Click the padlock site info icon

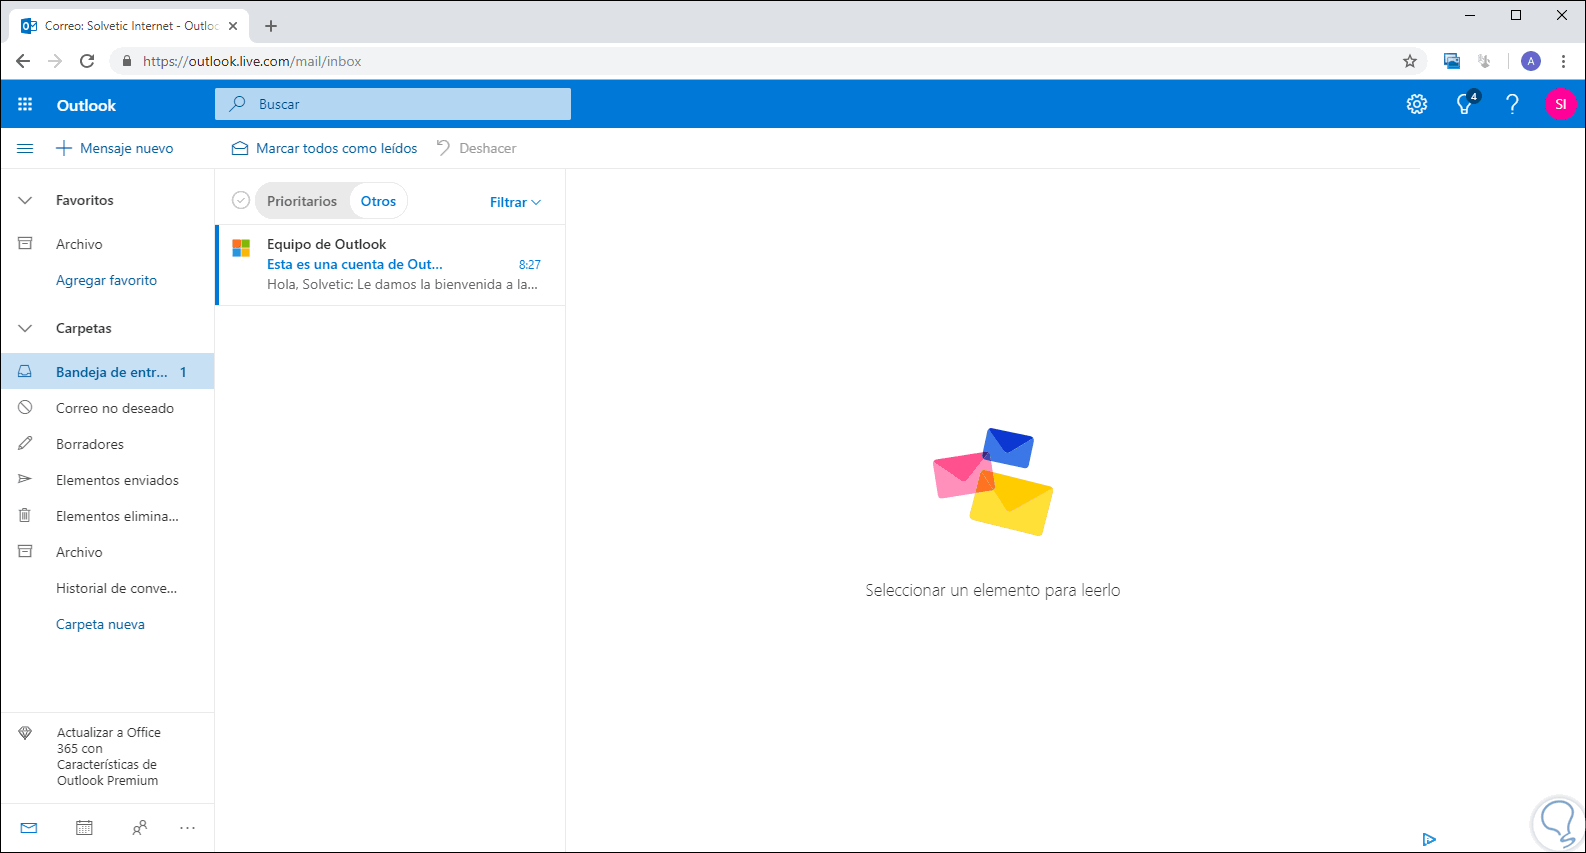[126, 61]
